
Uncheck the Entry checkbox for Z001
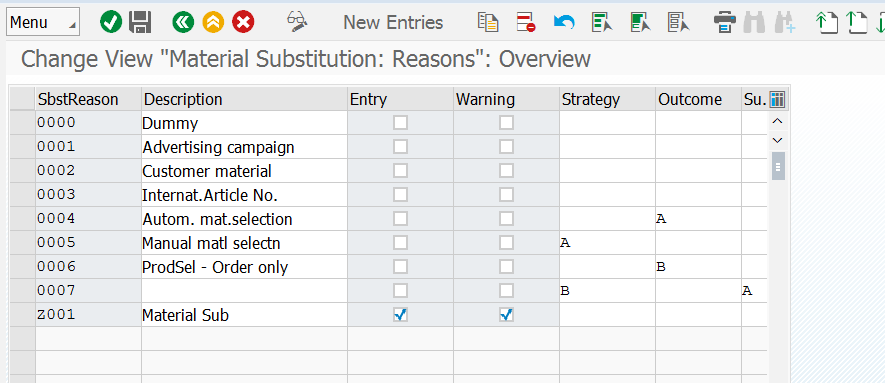[400, 315]
